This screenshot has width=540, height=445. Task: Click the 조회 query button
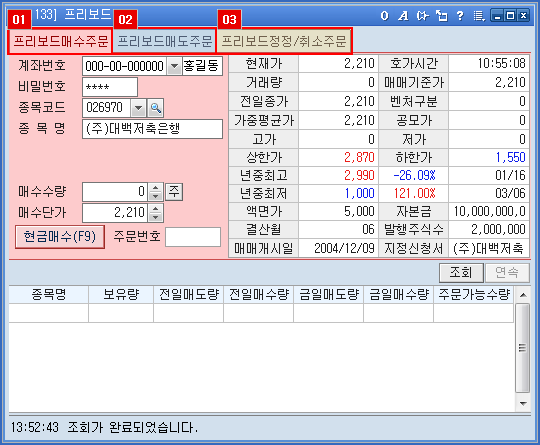(461, 273)
